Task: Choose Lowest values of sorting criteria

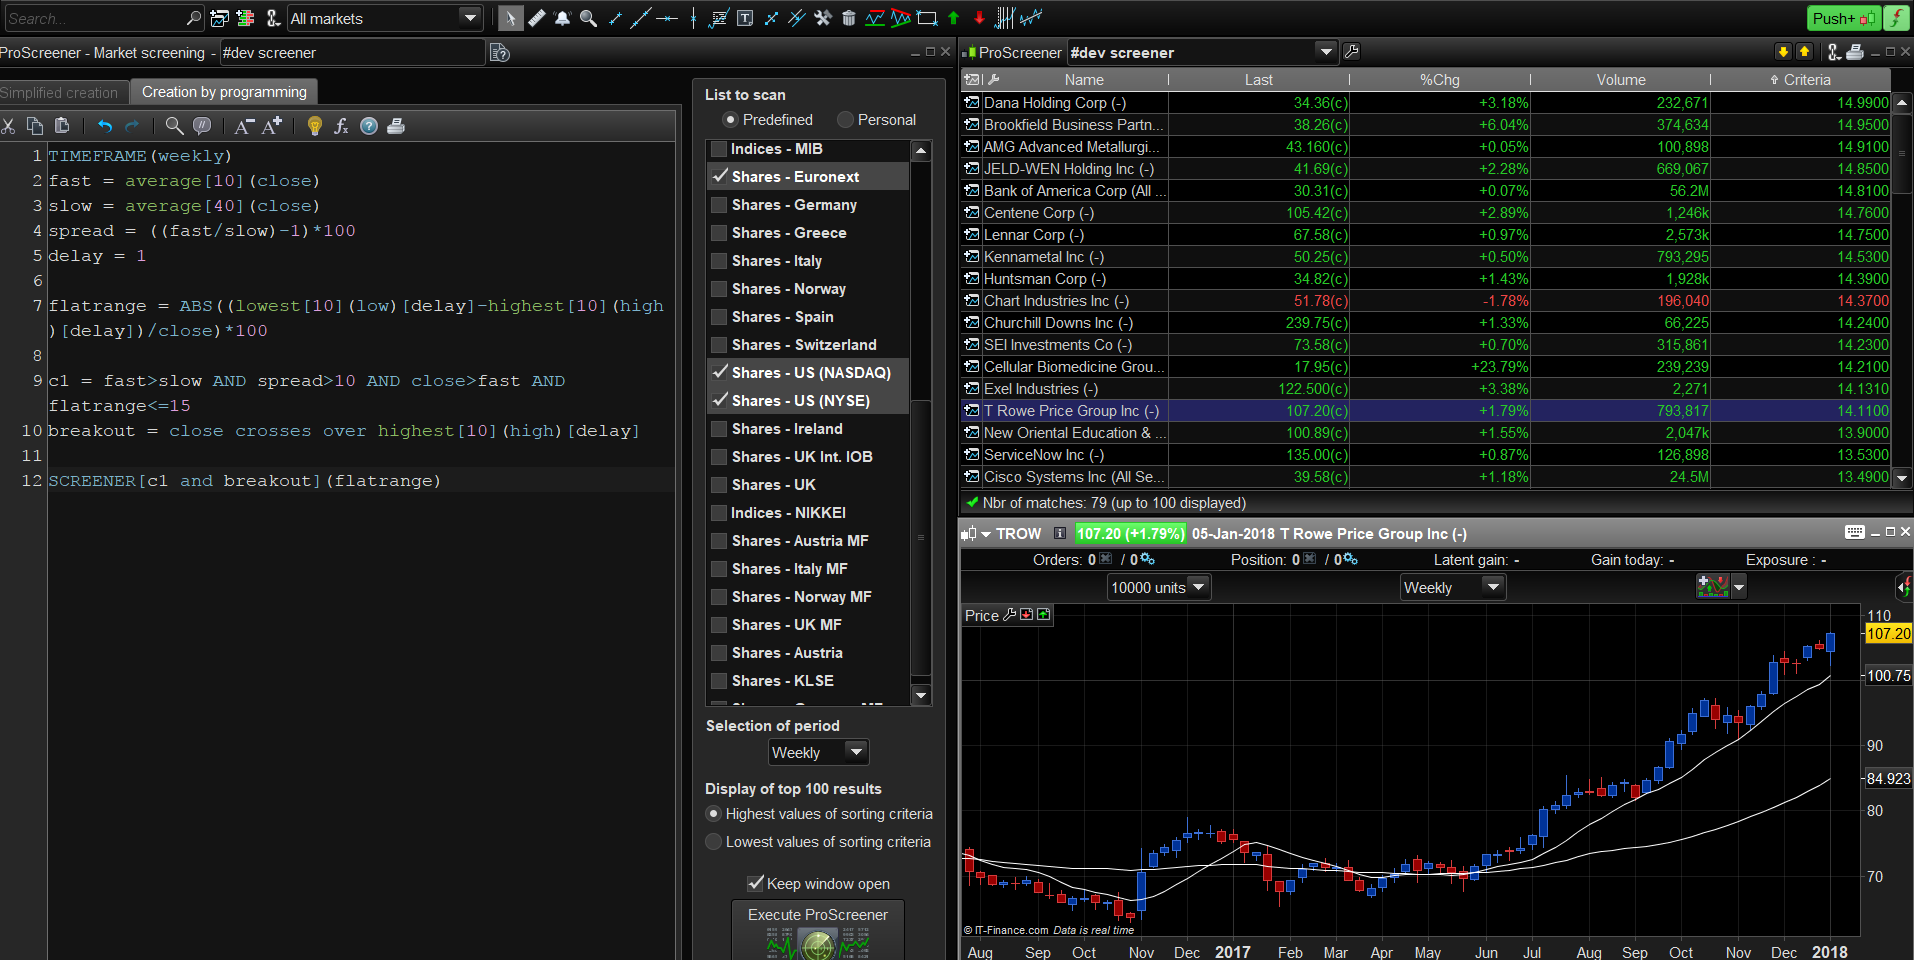Action: pyautogui.click(x=714, y=842)
